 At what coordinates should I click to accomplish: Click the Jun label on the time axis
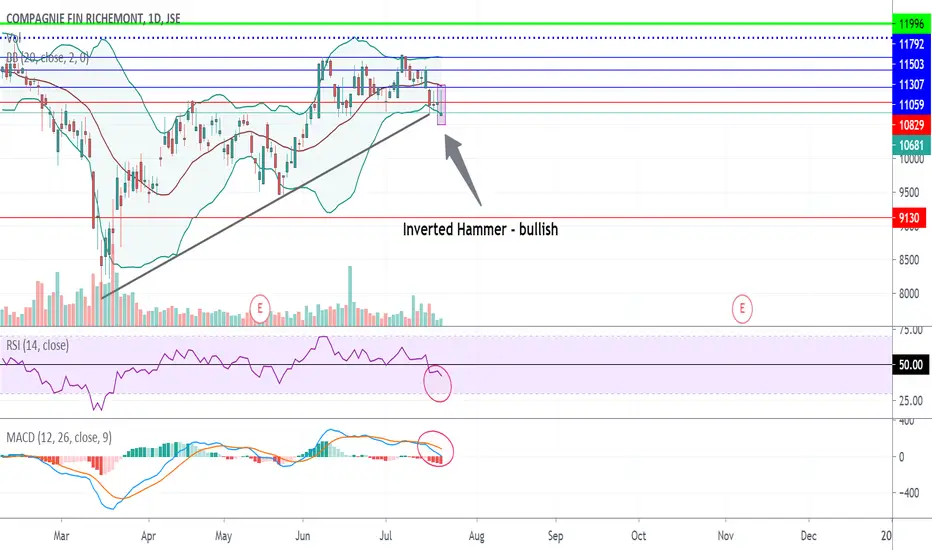pos(303,536)
